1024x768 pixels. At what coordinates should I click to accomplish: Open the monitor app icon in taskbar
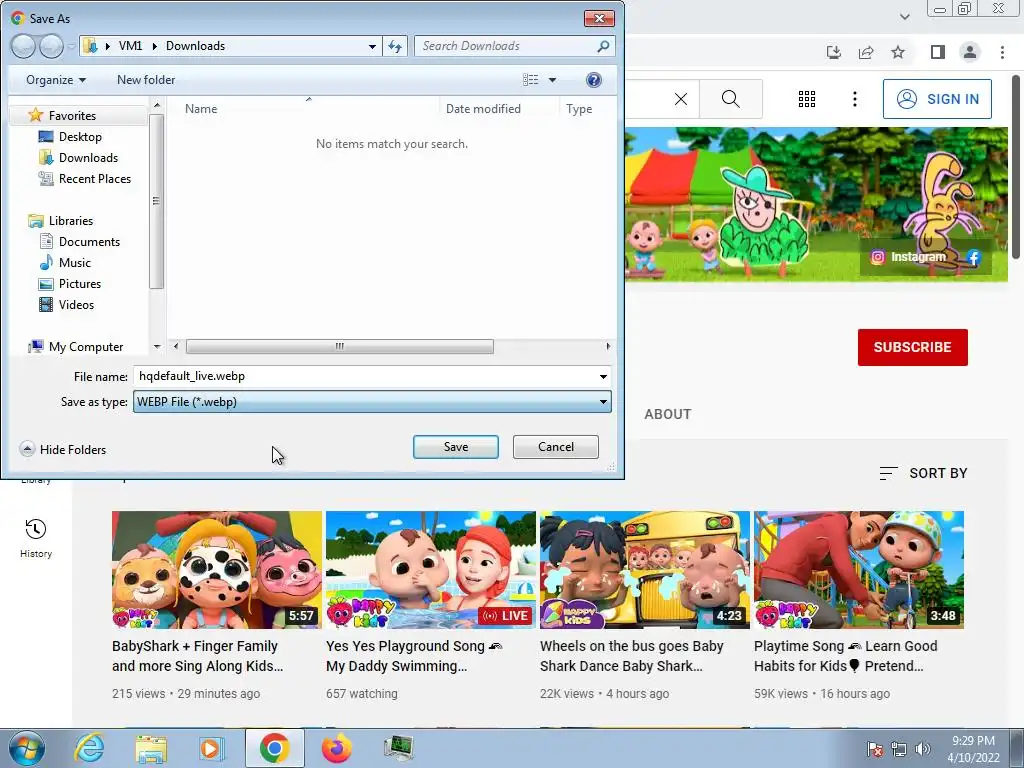(398, 748)
